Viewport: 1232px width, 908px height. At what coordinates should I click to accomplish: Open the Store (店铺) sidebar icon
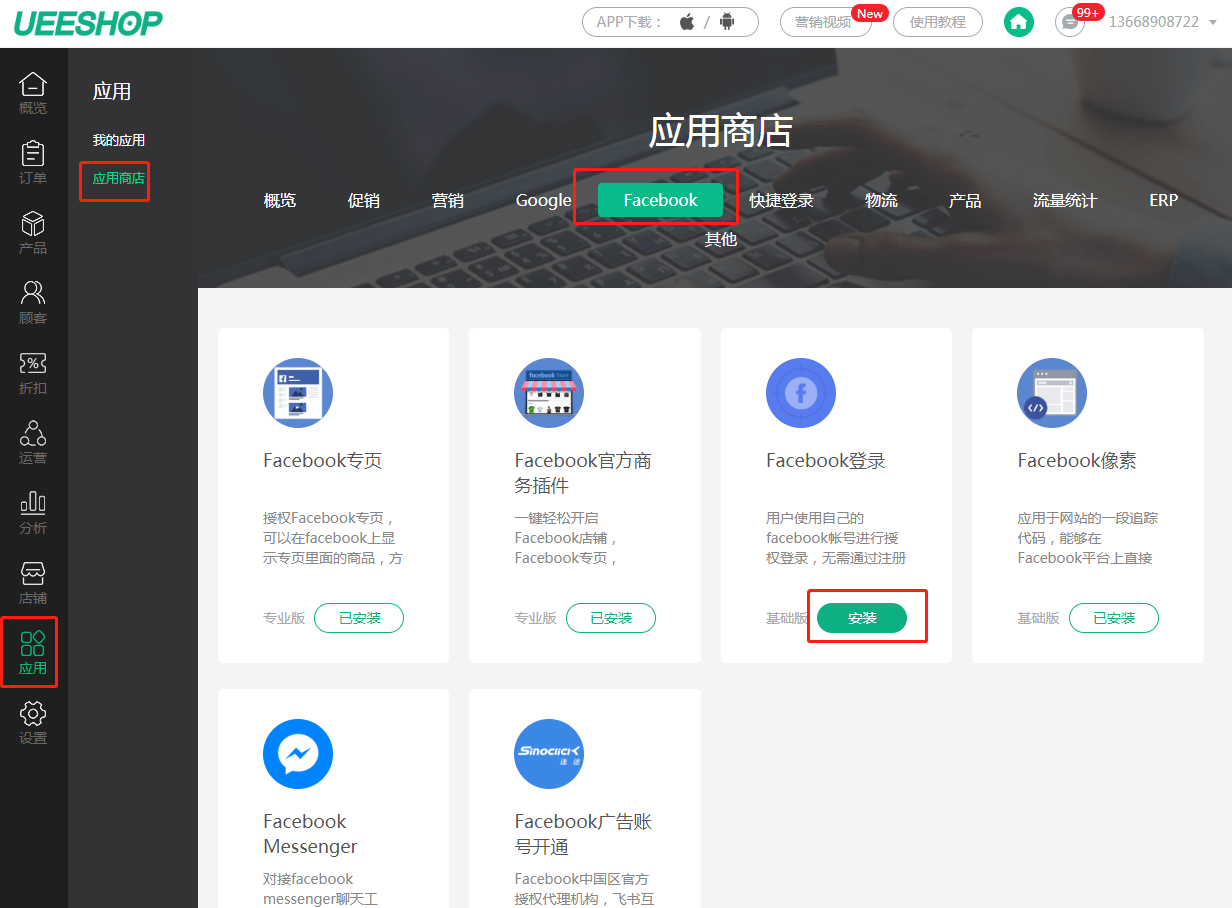pos(33,583)
